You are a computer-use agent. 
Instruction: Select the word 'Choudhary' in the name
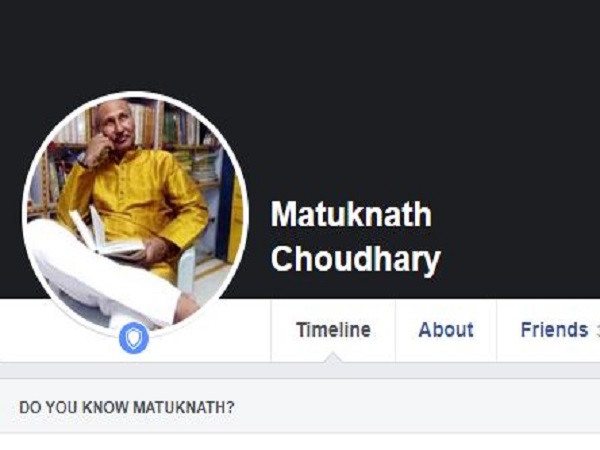[355, 259]
